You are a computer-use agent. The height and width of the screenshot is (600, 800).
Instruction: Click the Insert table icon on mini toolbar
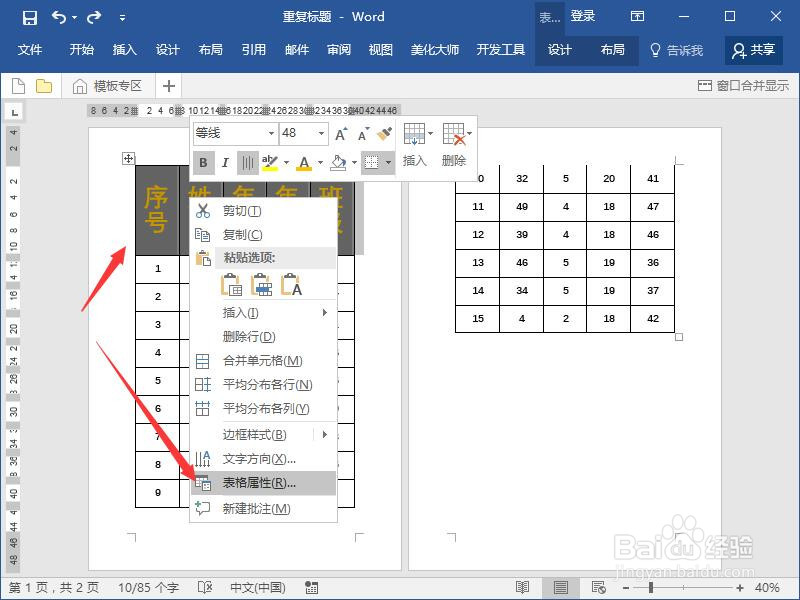(x=414, y=135)
